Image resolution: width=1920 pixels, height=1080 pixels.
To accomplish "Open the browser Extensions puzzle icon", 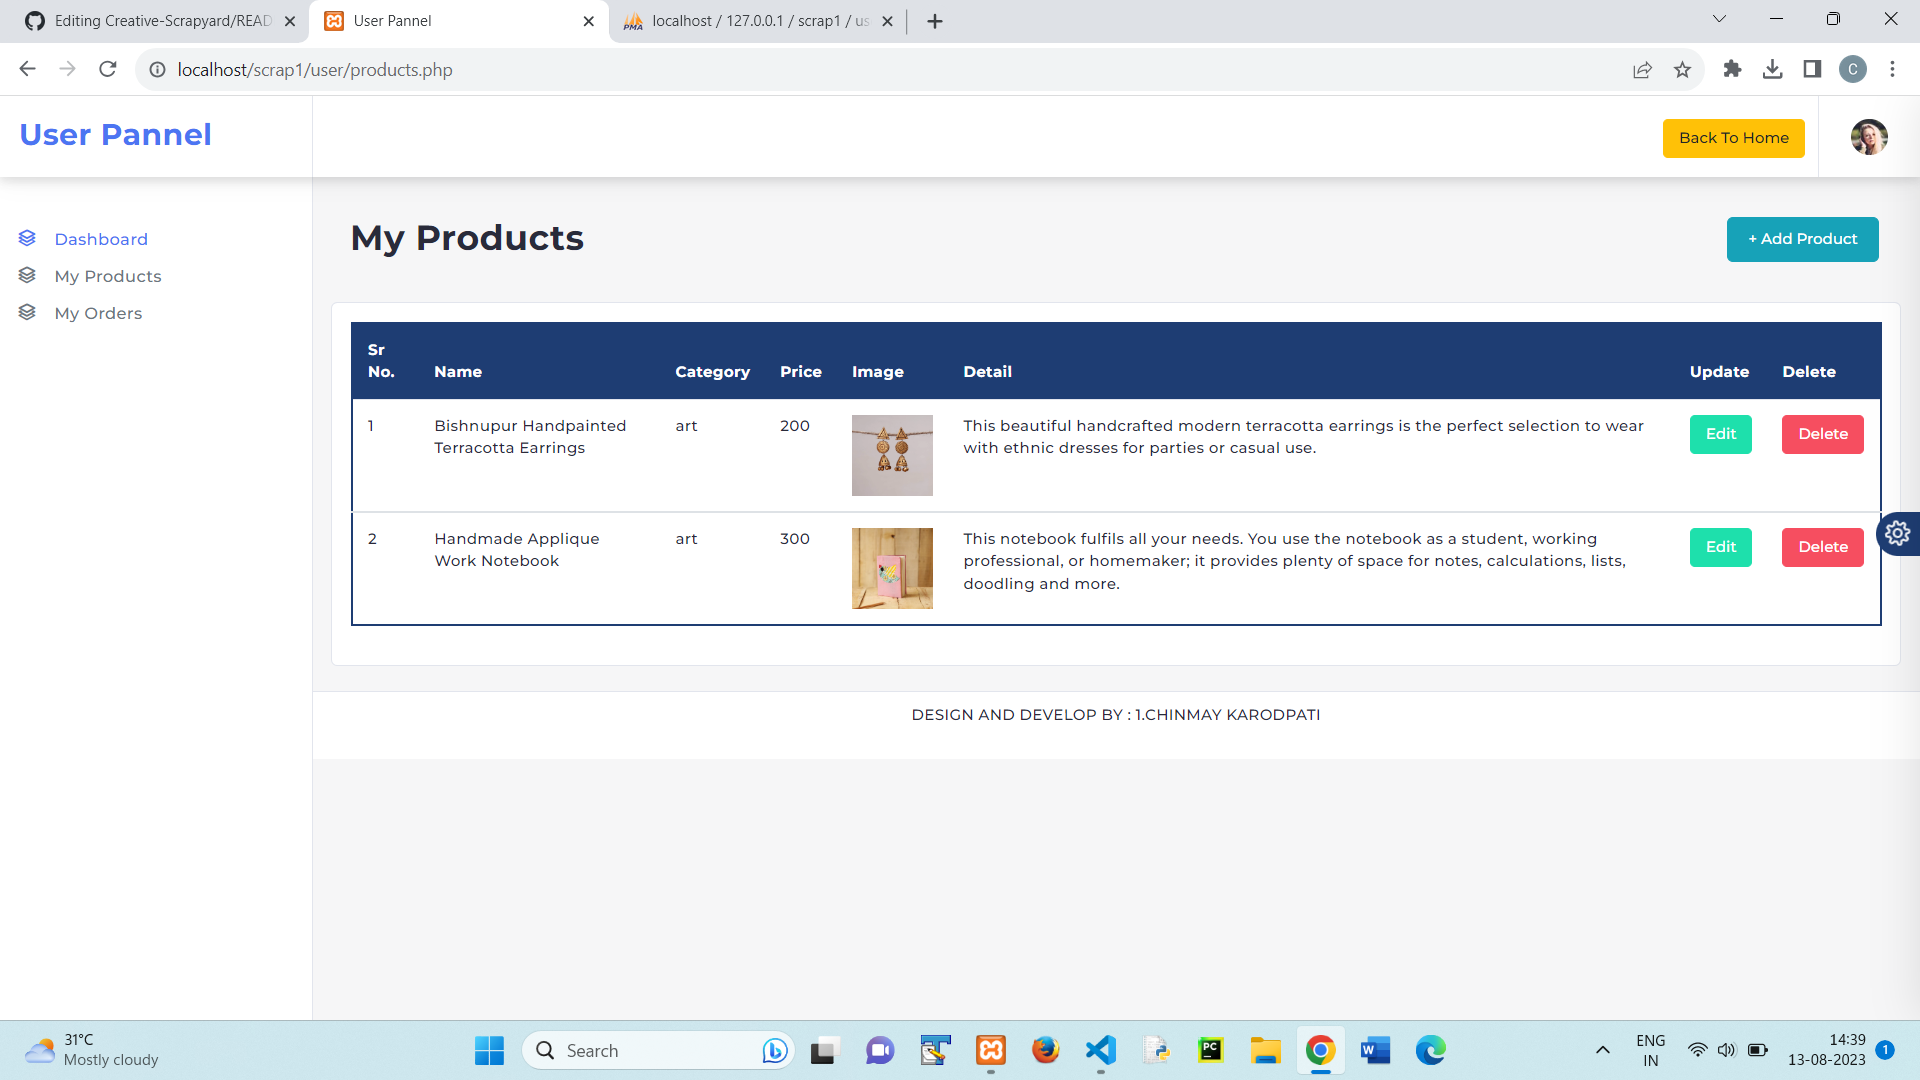I will pos(1732,69).
